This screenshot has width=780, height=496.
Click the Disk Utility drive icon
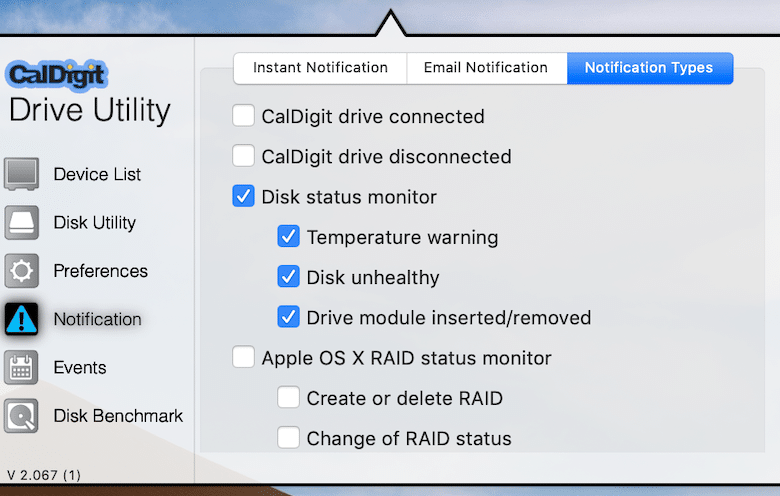coord(21,222)
